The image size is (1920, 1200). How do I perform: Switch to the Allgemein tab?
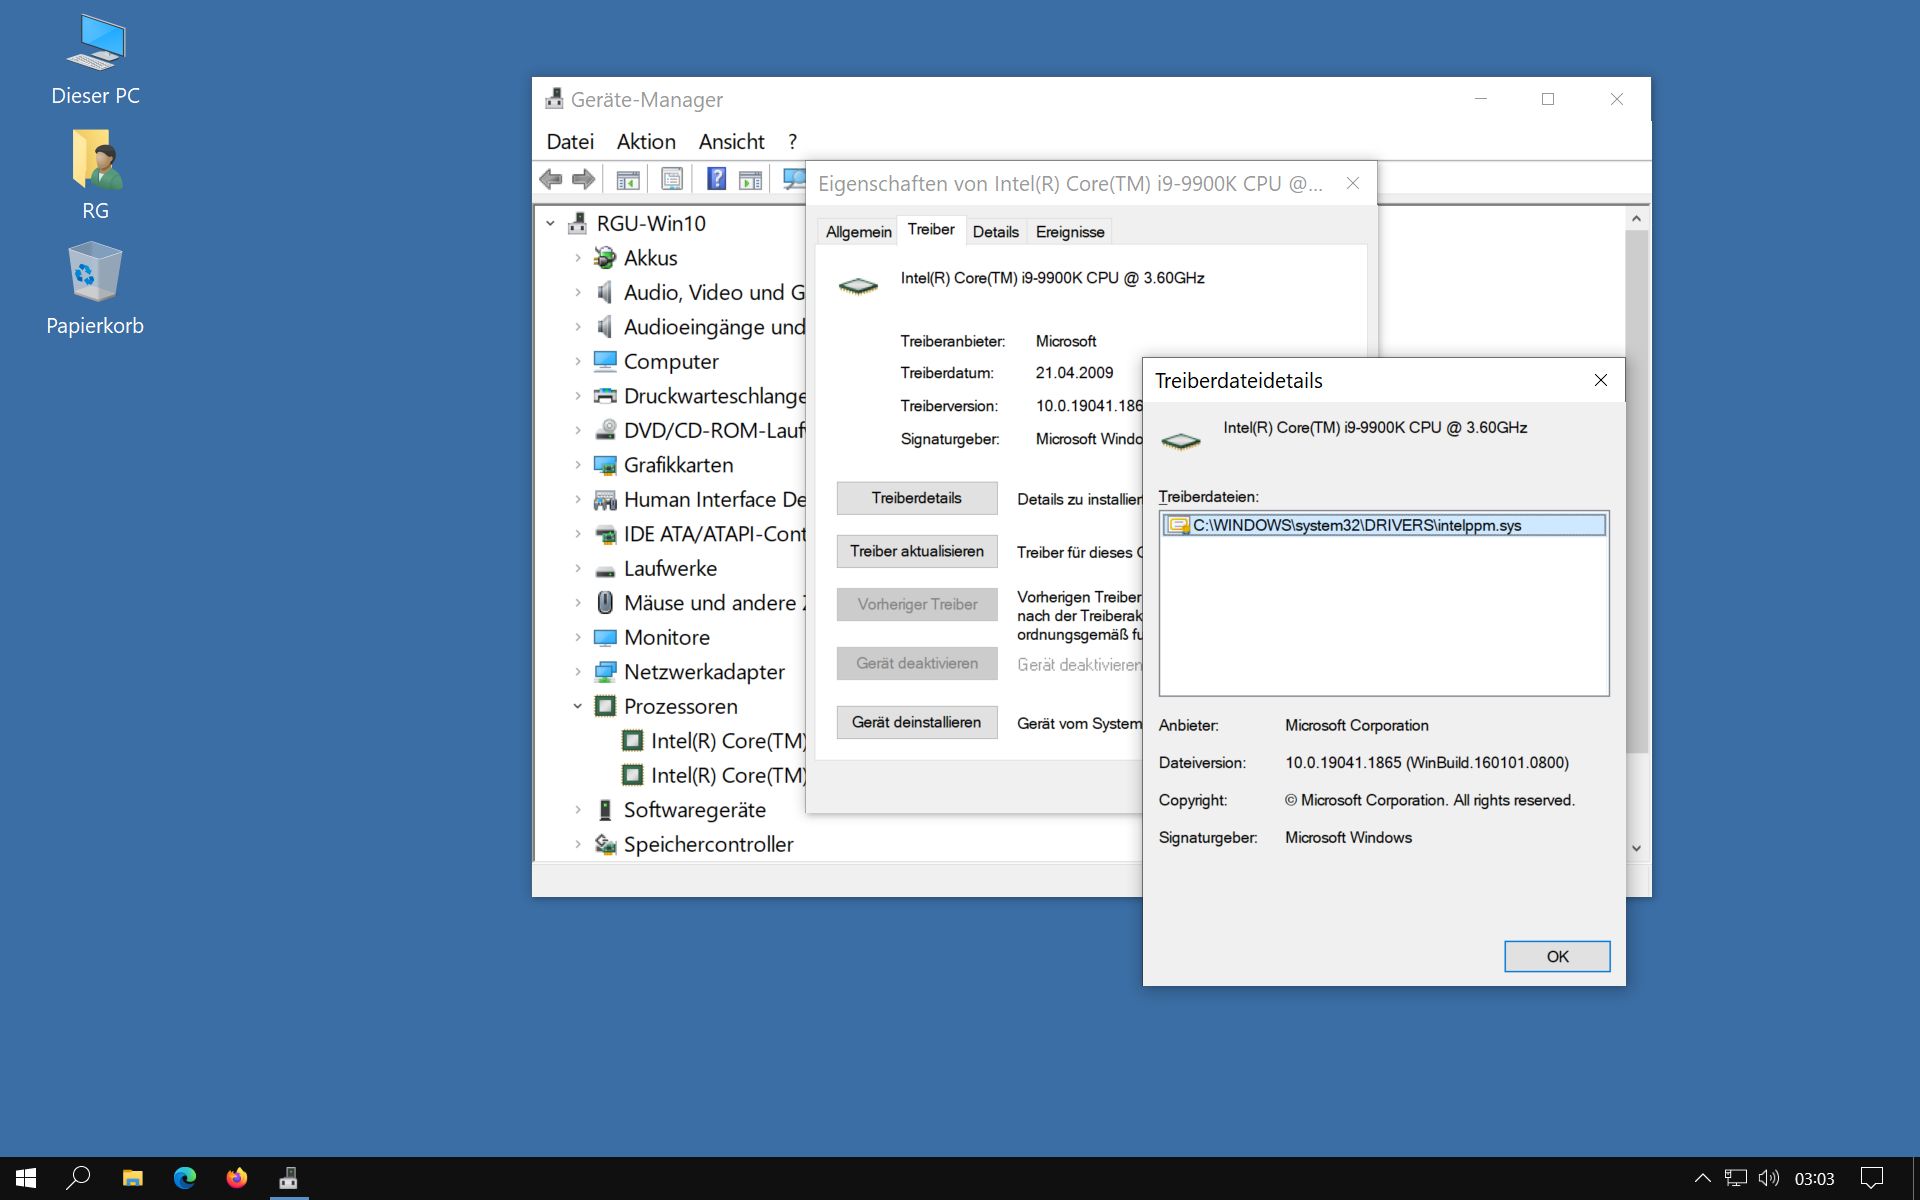click(858, 232)
